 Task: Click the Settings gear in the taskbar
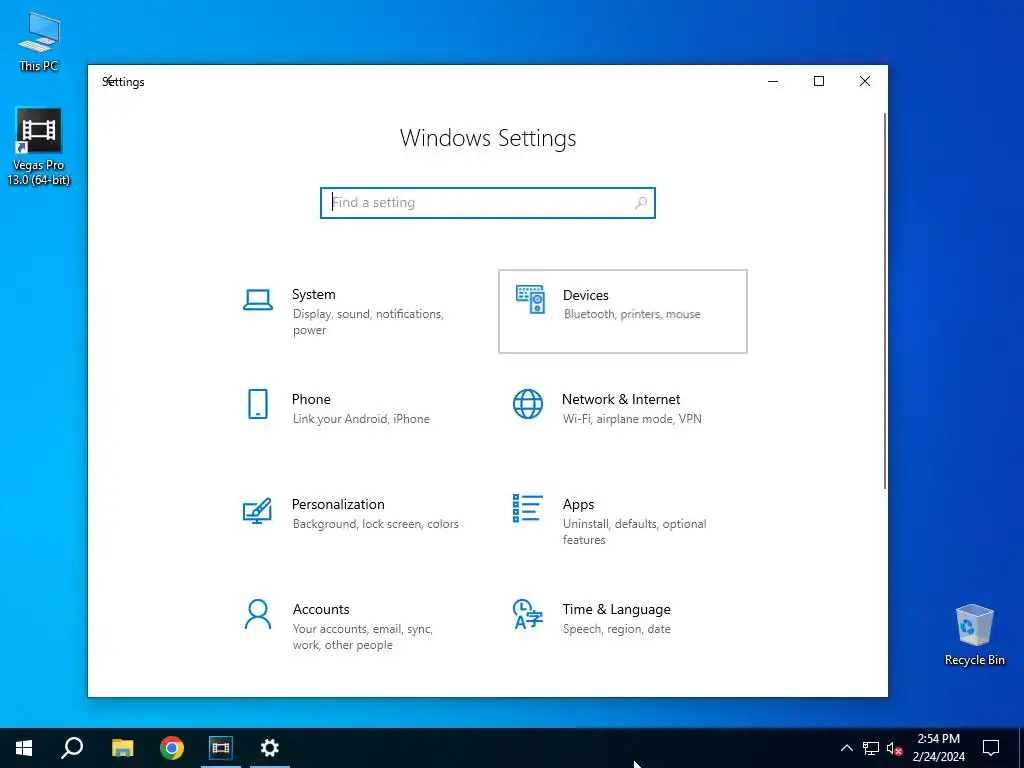click(270, 748)
